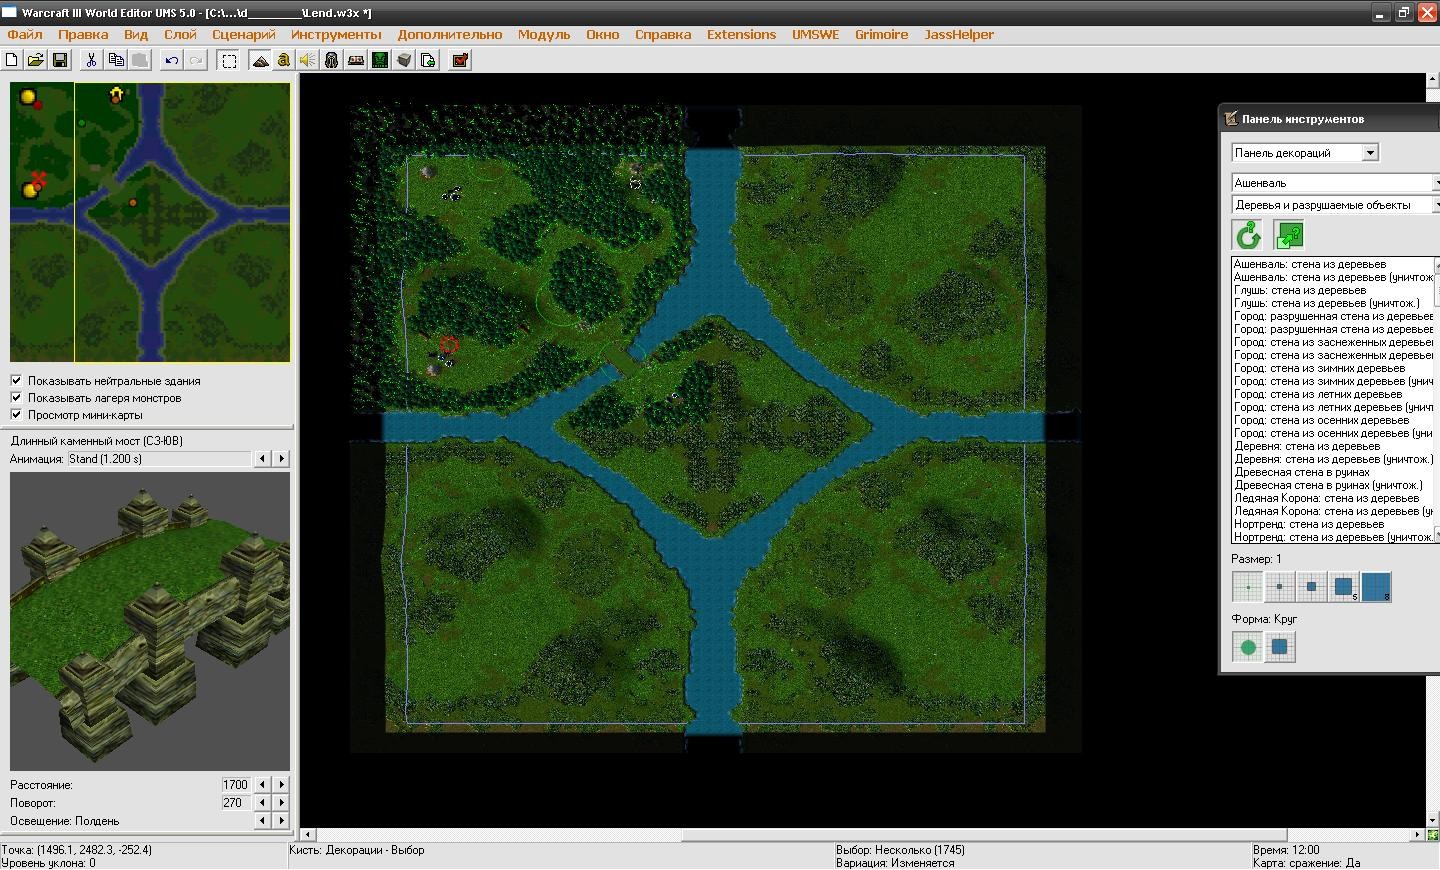Open the Модуль menu
The image size is (1440, 870).
[544, 34]
